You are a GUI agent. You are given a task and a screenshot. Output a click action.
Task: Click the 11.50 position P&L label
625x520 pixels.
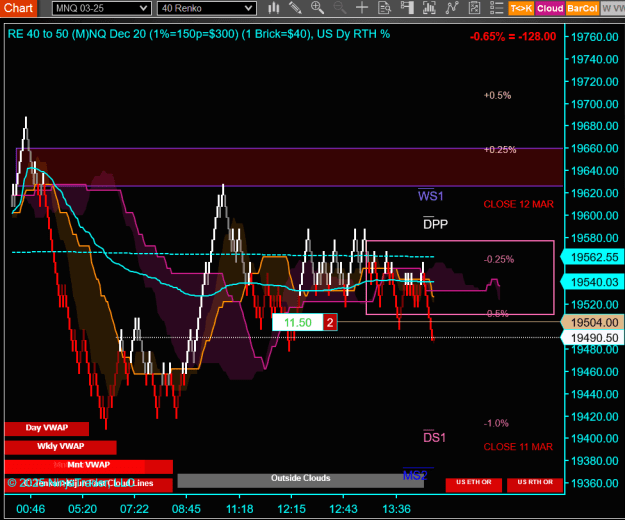(x=298, y=322)
